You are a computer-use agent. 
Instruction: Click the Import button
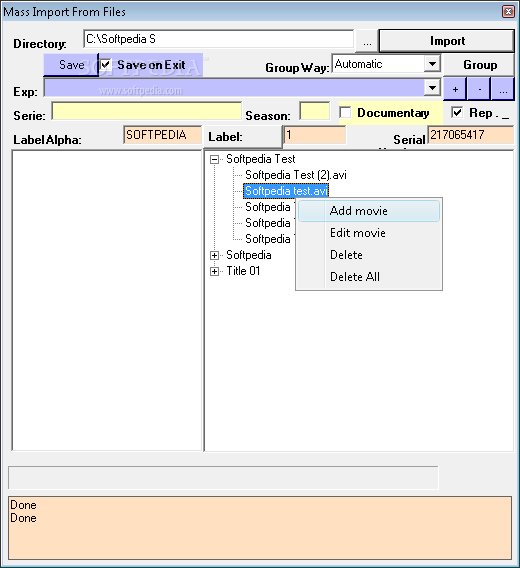[447, 41]
